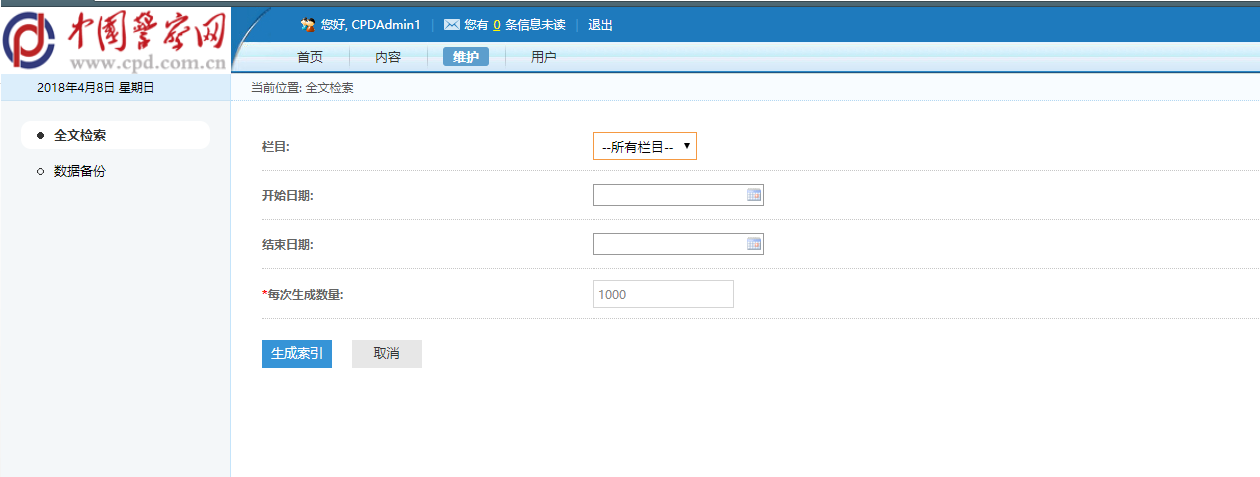The image size is (1260, 477).
Task: Click the 取消 button
Action: [387, 354]
